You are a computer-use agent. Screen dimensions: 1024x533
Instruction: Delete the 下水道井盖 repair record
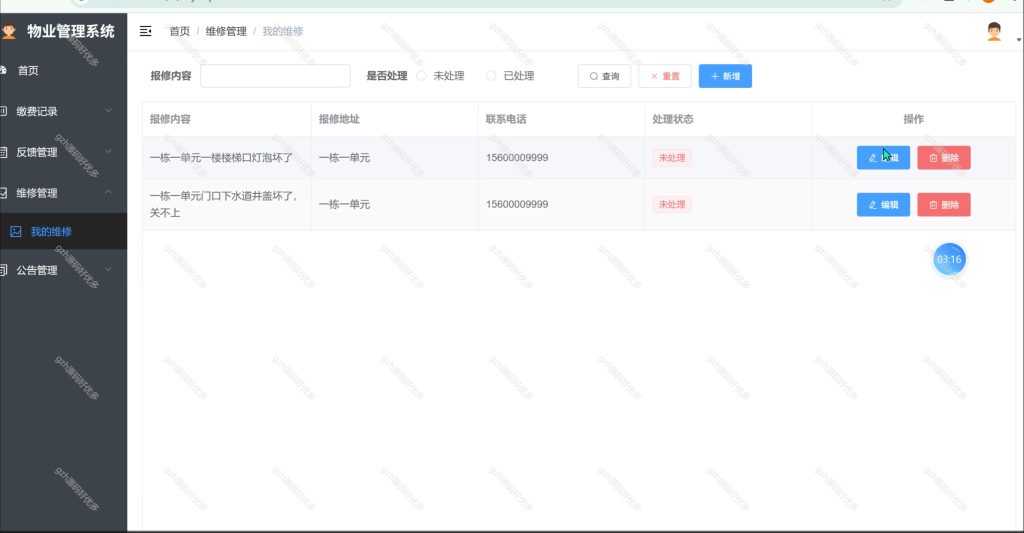click(x=944, y=204)
